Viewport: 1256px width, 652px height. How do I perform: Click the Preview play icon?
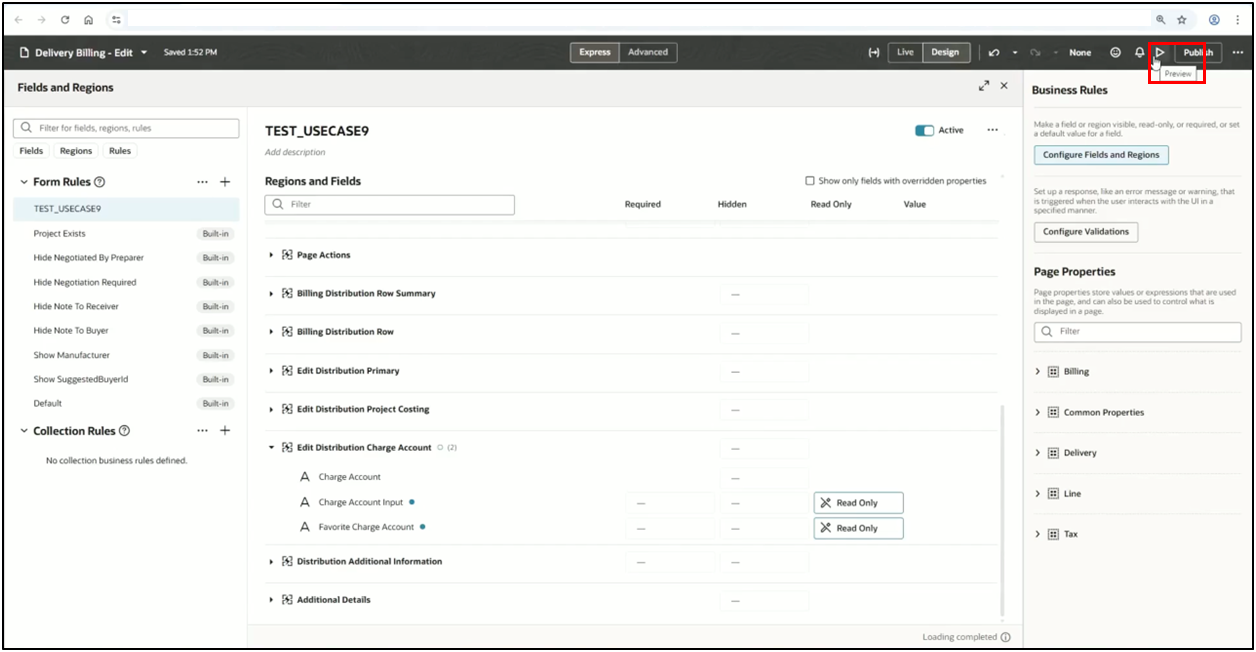click(1160, 52)
